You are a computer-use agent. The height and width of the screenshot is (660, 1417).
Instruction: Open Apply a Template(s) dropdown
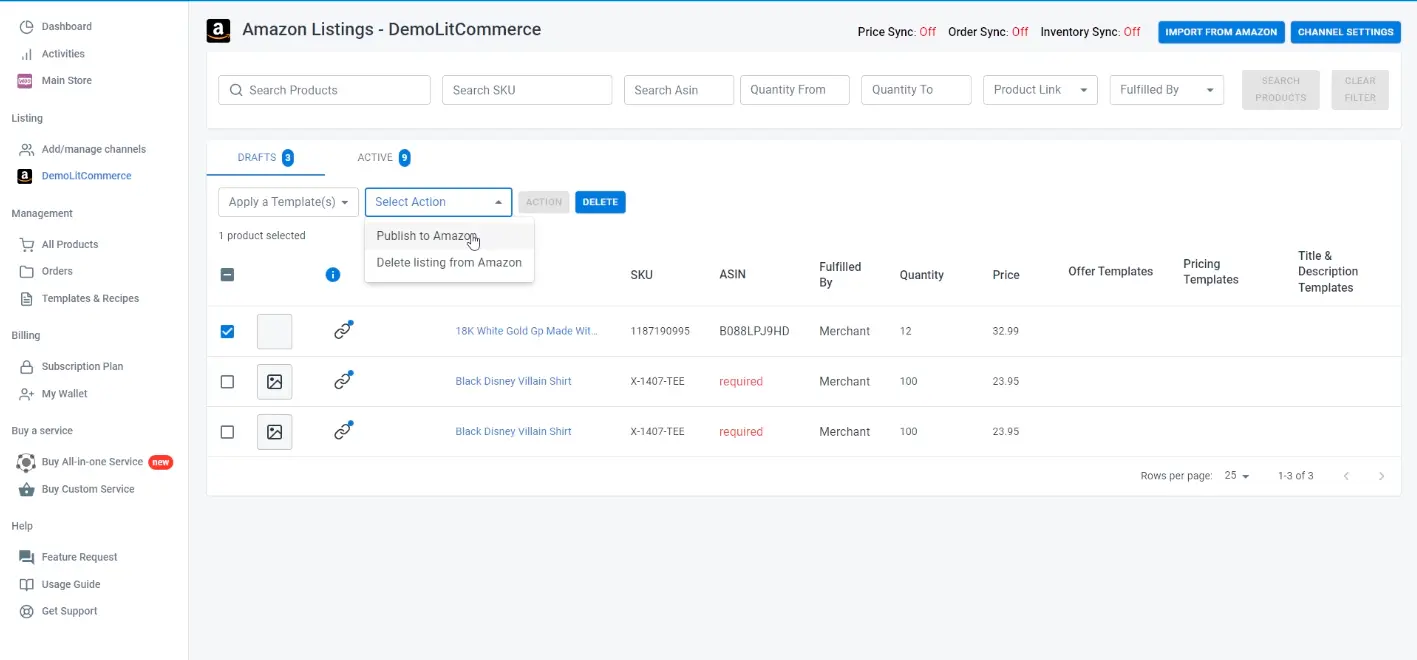(x=288, y=202)
